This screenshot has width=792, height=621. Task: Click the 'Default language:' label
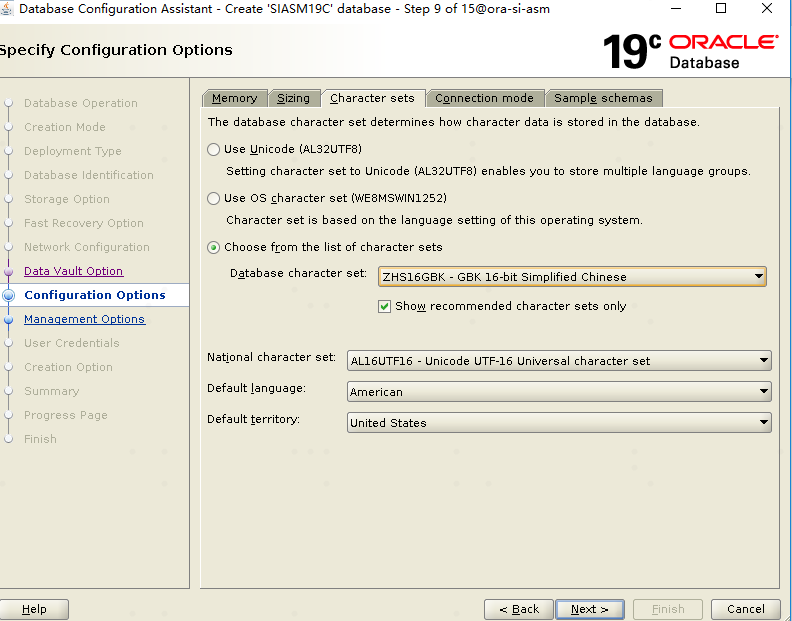pyautogui.click(x=257, y=388)
